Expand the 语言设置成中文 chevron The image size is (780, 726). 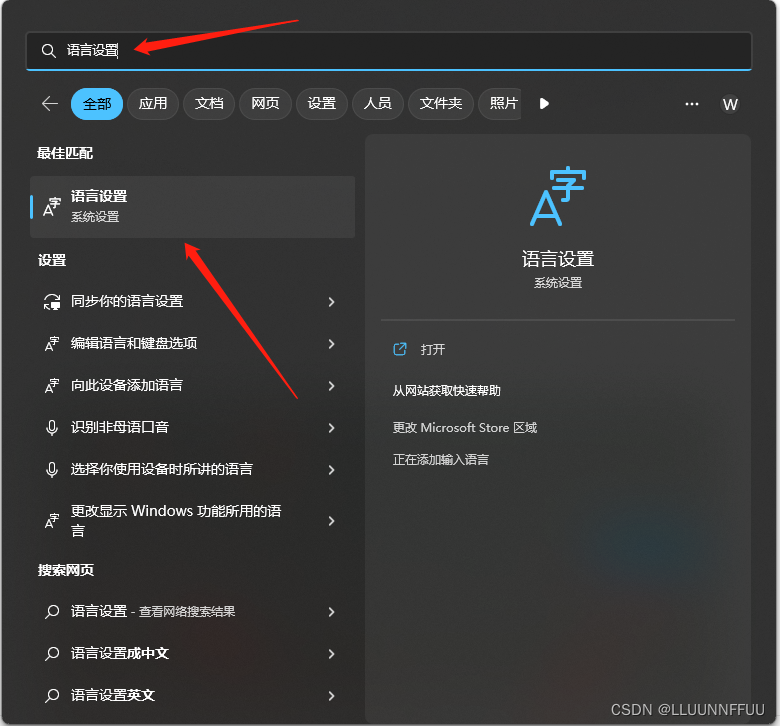click(x=331, y=654)
